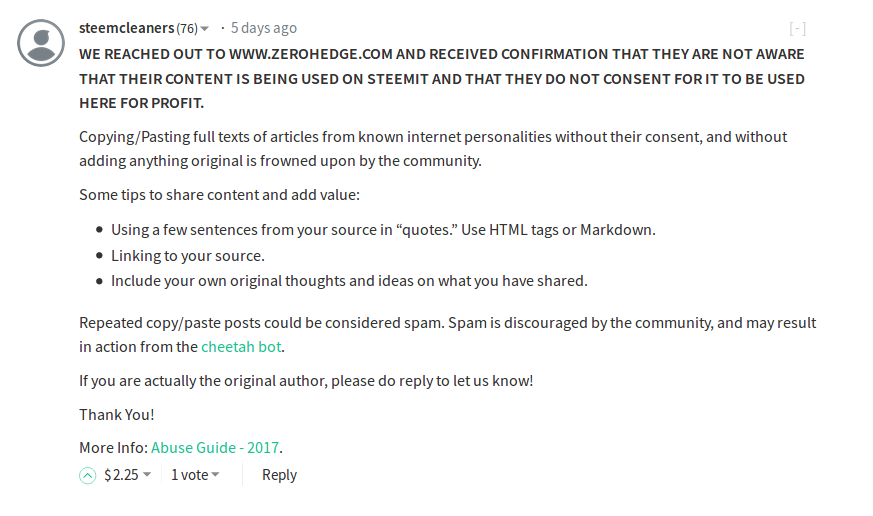This screenshot has width=873, height=516.
Task: Click the bold ZEROHEDGE.COM confirmation headline
Action: [x=442, y=78]
